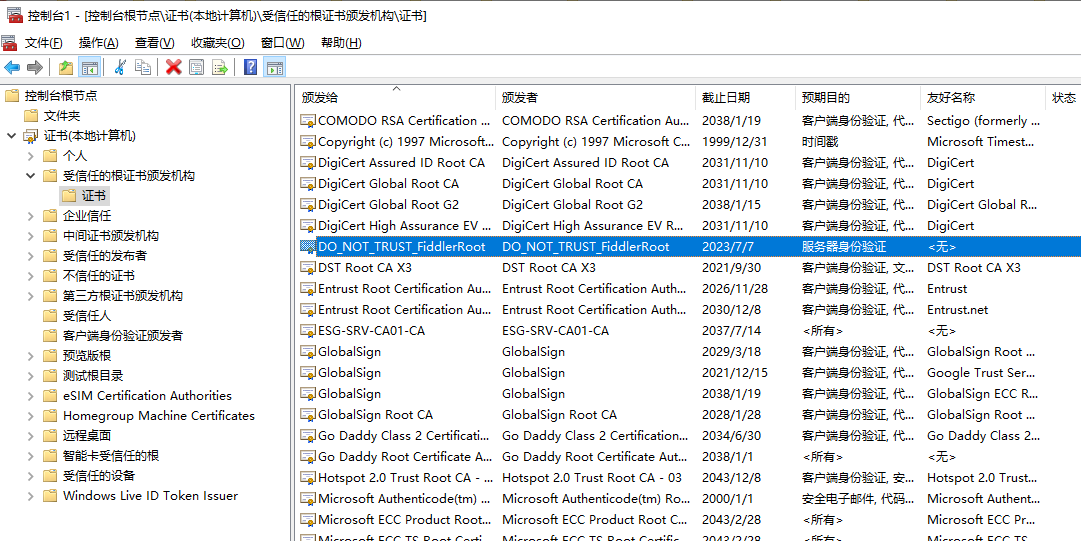
Task: Sort list by 截止日期 column header
Action: pyautogui.click(x=725, y=97)
